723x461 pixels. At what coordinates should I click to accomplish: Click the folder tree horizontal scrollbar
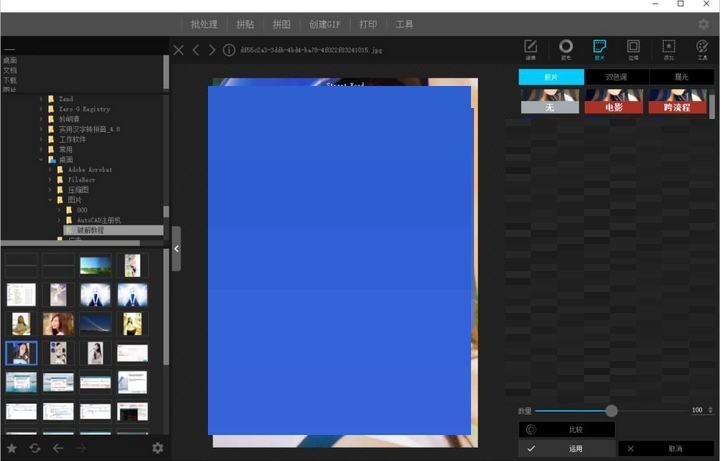pyautogui.click(x=71, y=242)
